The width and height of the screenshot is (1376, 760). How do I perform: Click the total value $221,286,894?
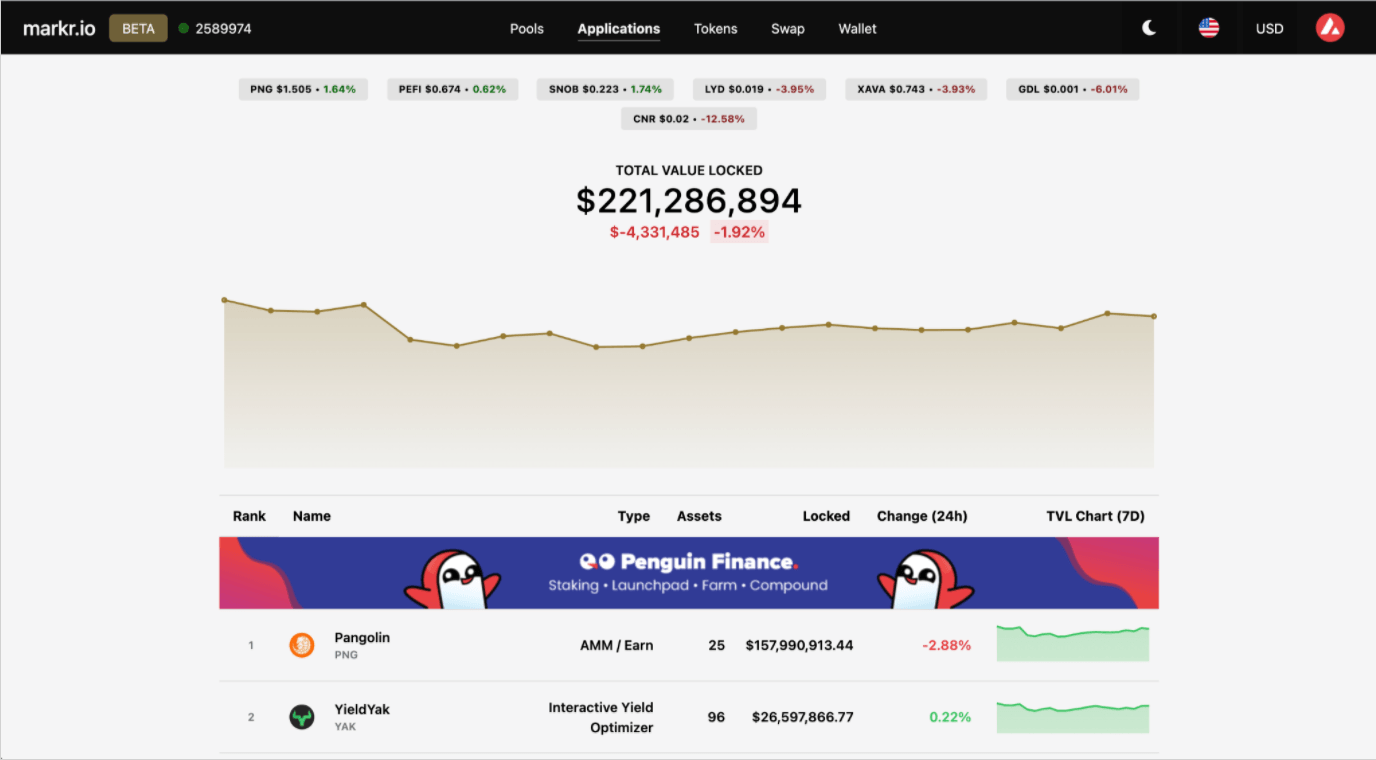click(689, 201)
